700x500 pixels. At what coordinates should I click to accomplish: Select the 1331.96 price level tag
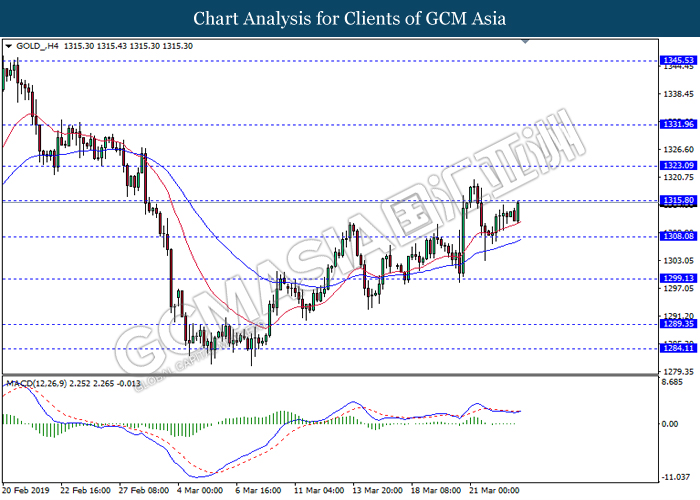(x=677, y=125)
